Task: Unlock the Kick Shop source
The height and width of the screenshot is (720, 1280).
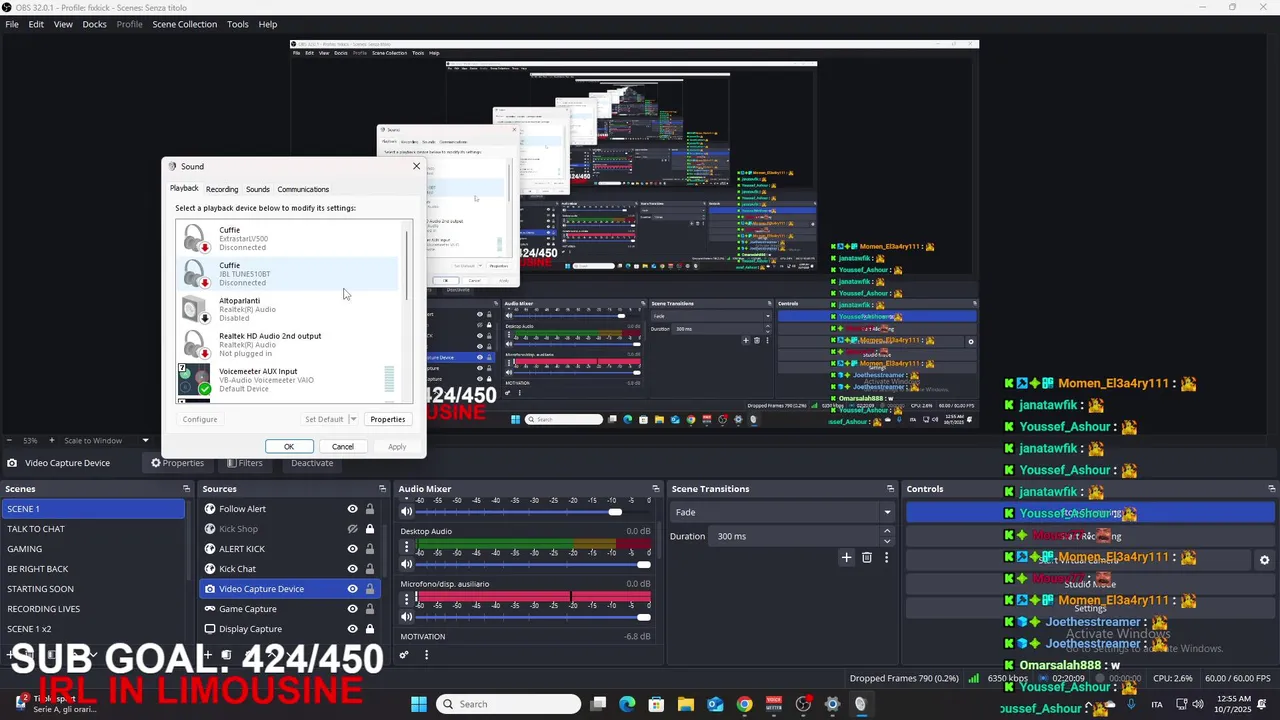Action: pos(370,529)
